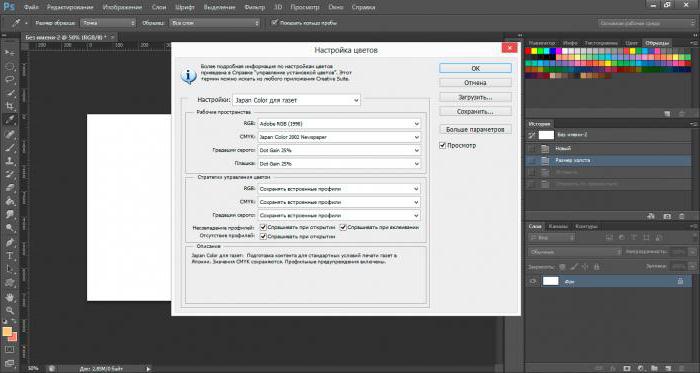The height and width of the screenshot is (373, 700).
Task: Click the Сохранить... button
Action: 475,112
